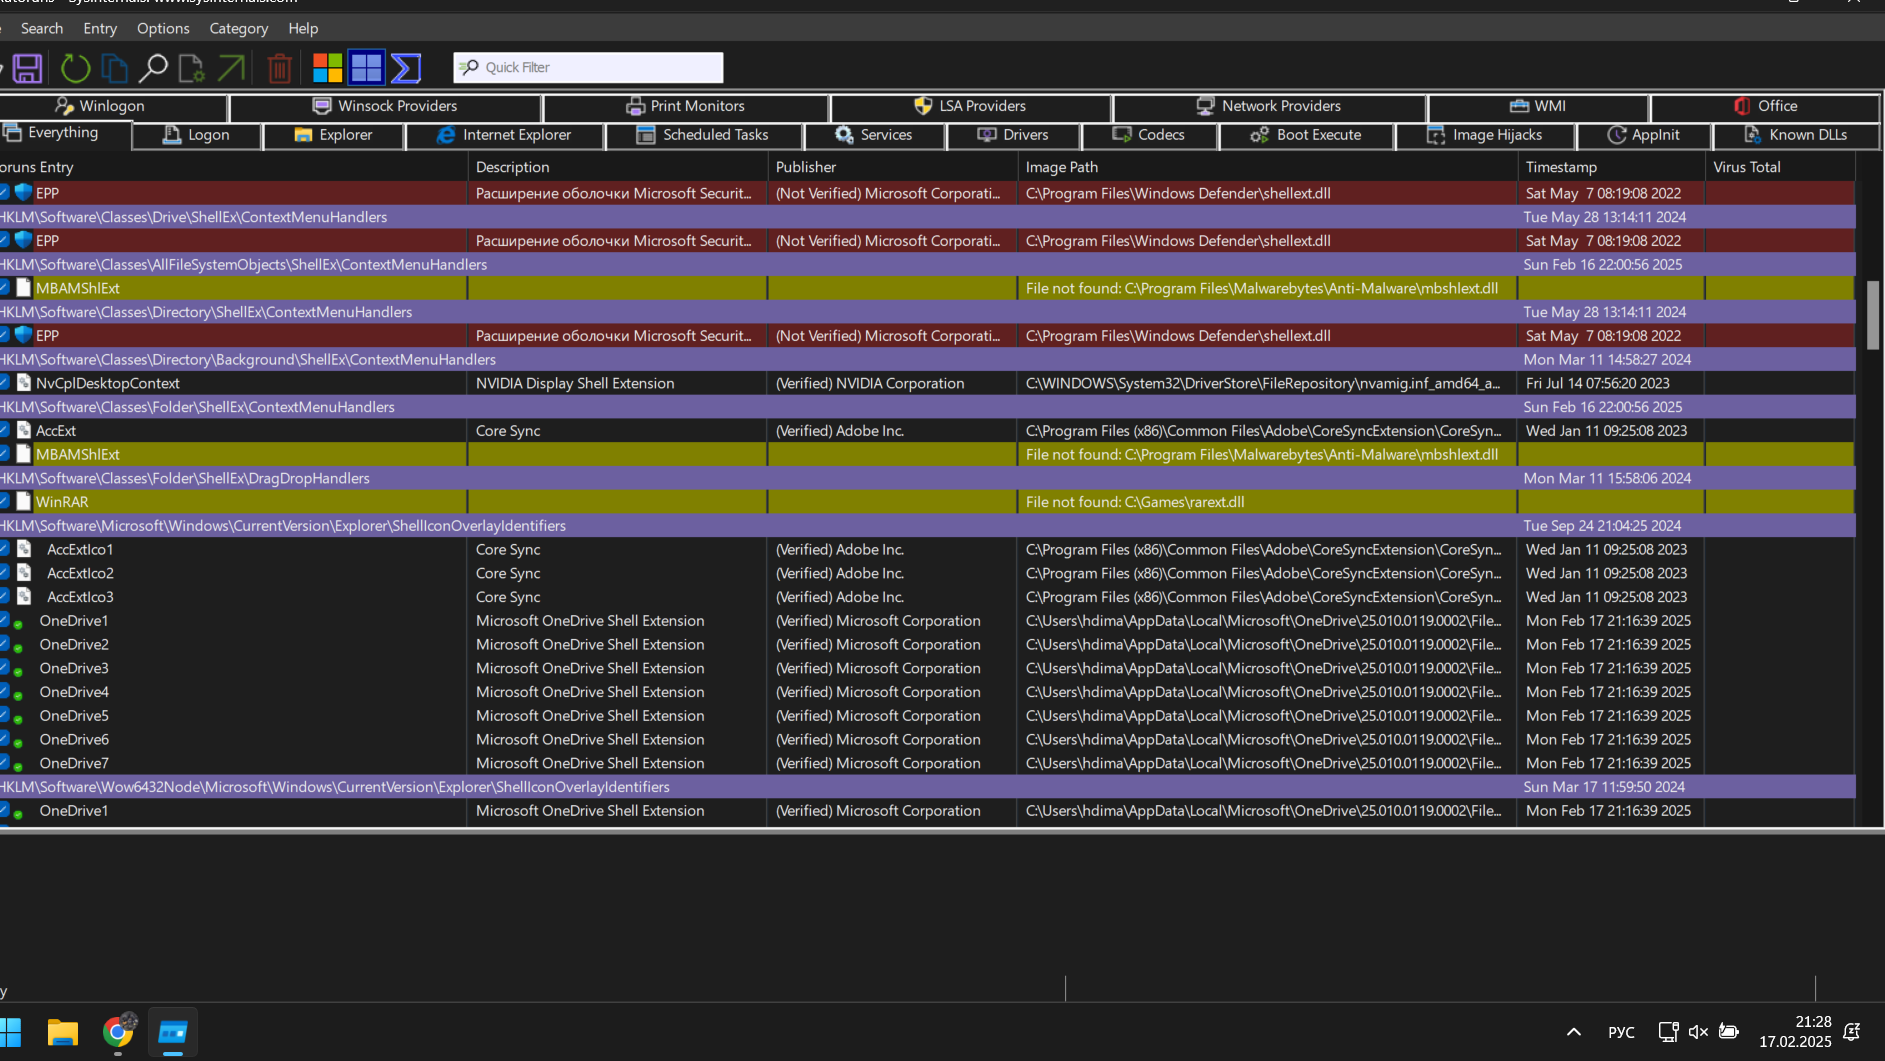Open the Windows Start menu

click(10, 1032)
